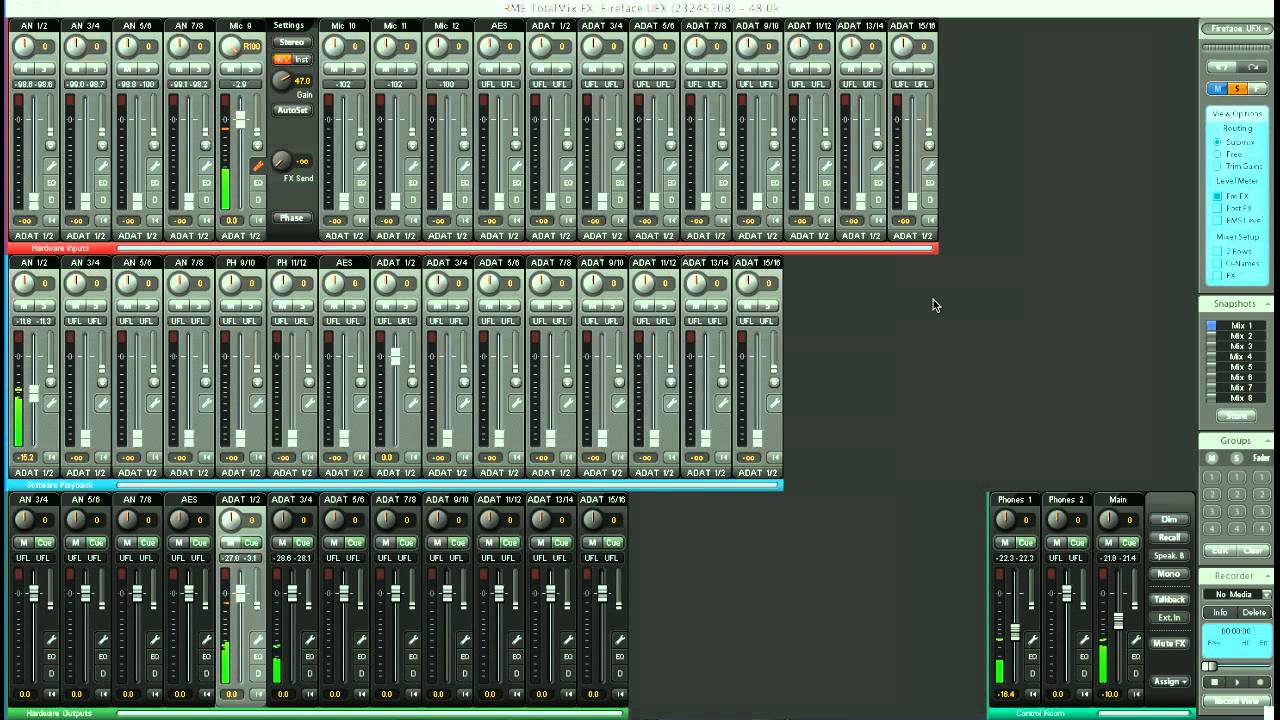Image resolution: width=1280 pixels, height=720 pixels.
Task: Click recorder Play button
Action: click(x=1237, y=681)
